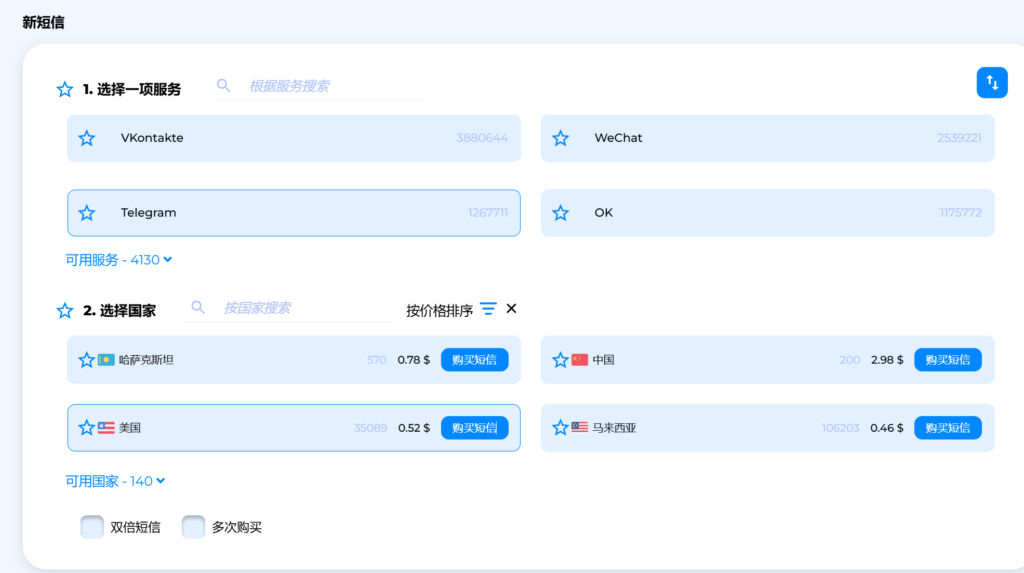
Task: Enable the 双倍短信 checkbox
Action: [x=92, y=527]
